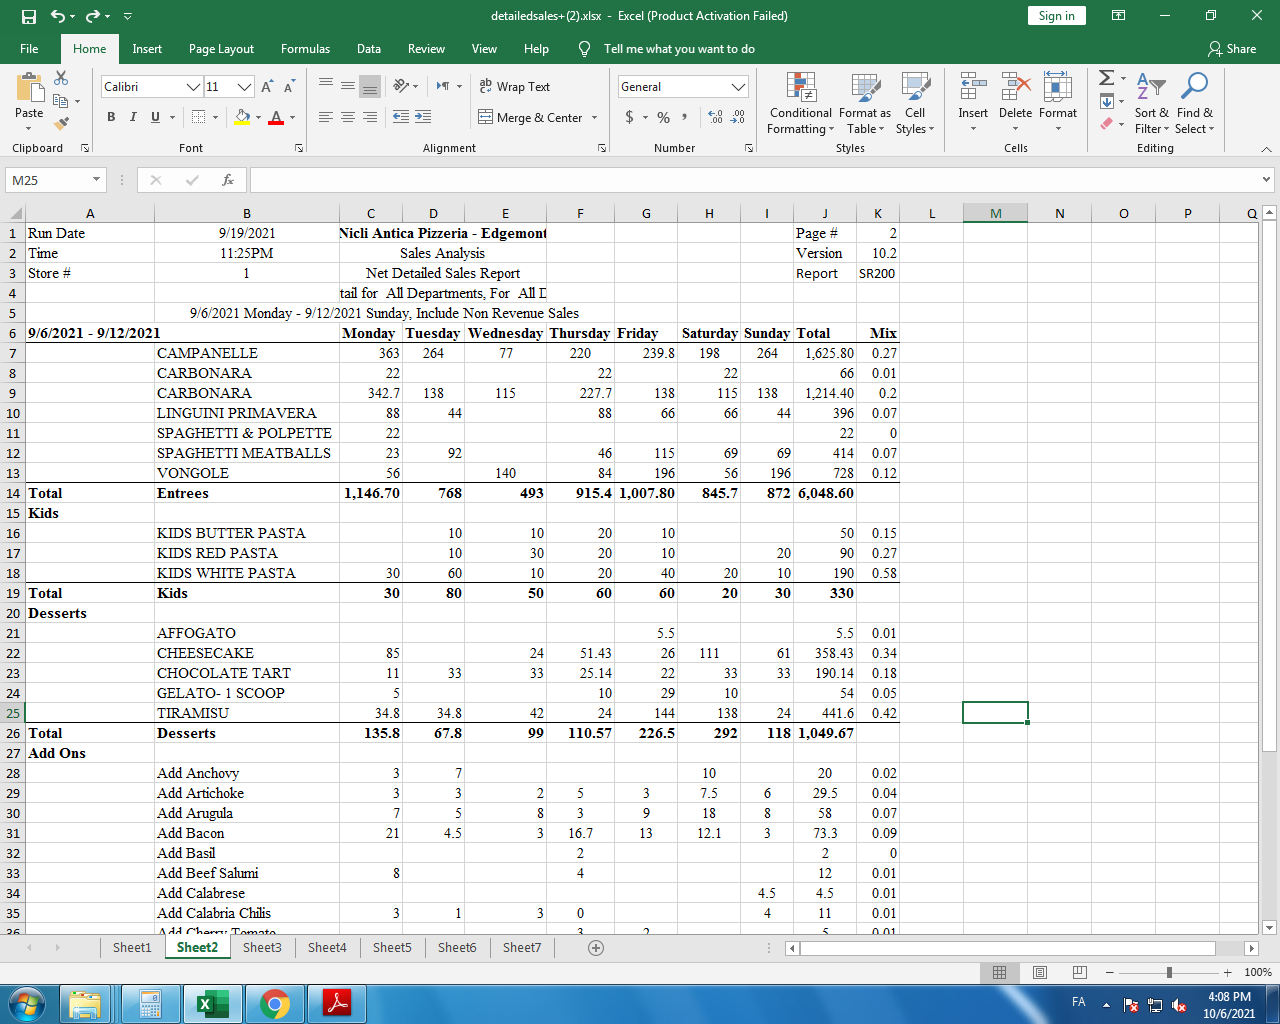The width and height of the screenshot is (1280, 1024).
Task: Open the Formulas ribbon tab
Action: [x=305, y=48]
